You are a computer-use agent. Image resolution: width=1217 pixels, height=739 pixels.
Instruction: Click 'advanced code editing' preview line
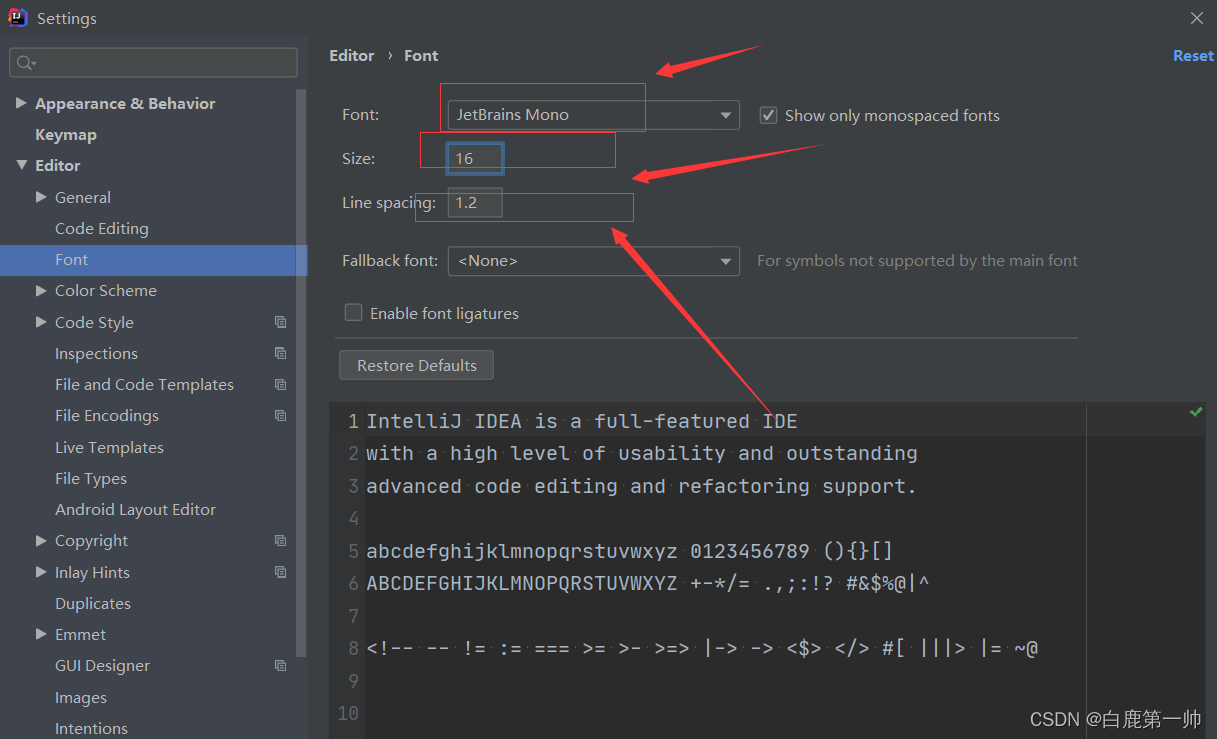(x=641, y=486)
